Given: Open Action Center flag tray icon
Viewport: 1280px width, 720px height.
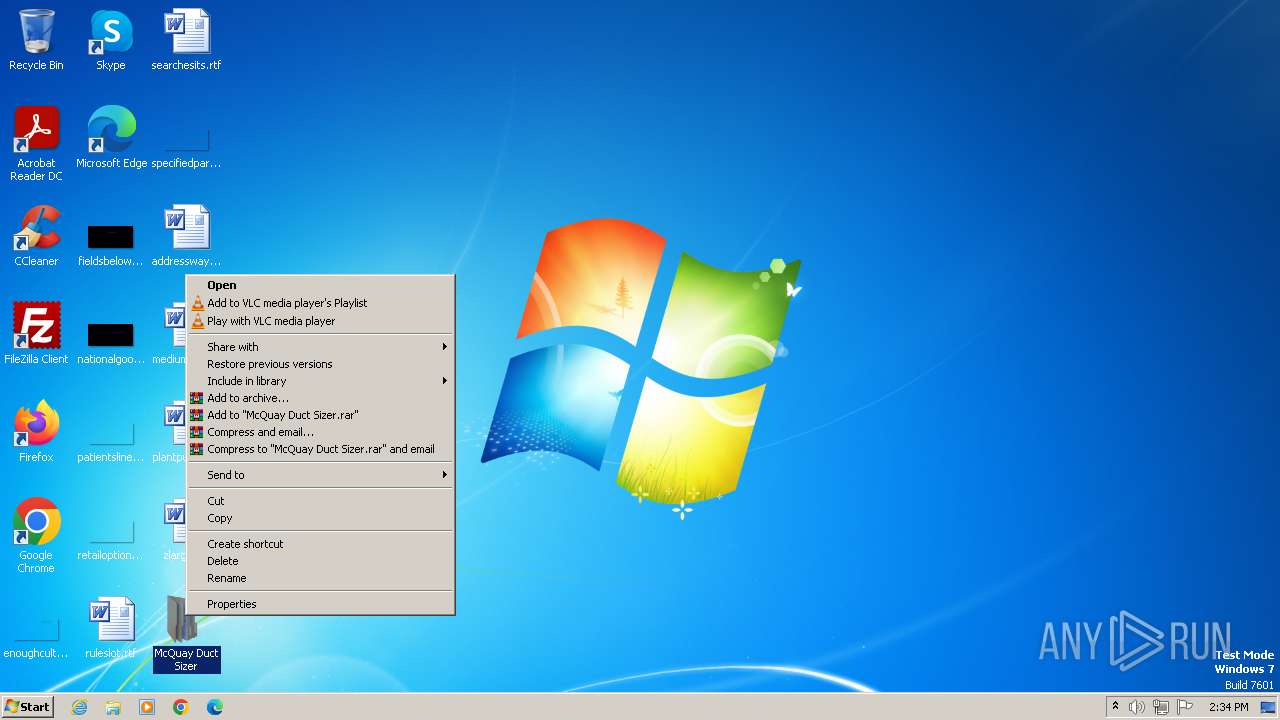Looking at the screenshot, I should pyautogui.click(x=1185, y=707).
